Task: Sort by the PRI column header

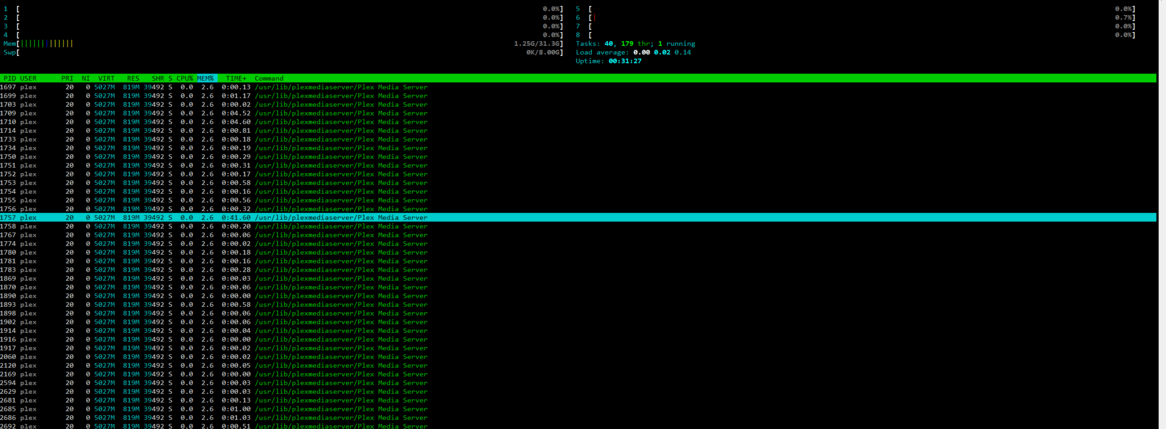Action: [68, 78]
